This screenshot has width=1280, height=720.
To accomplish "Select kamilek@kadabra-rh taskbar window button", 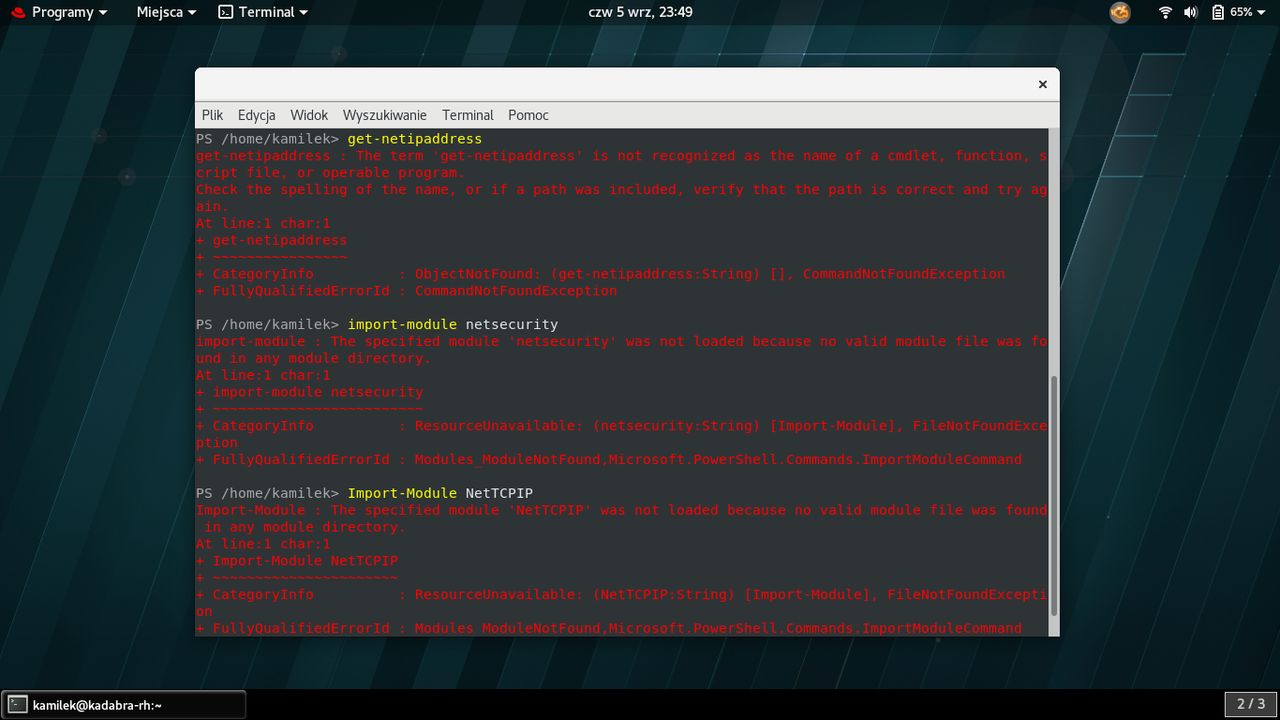I will 124,705.
